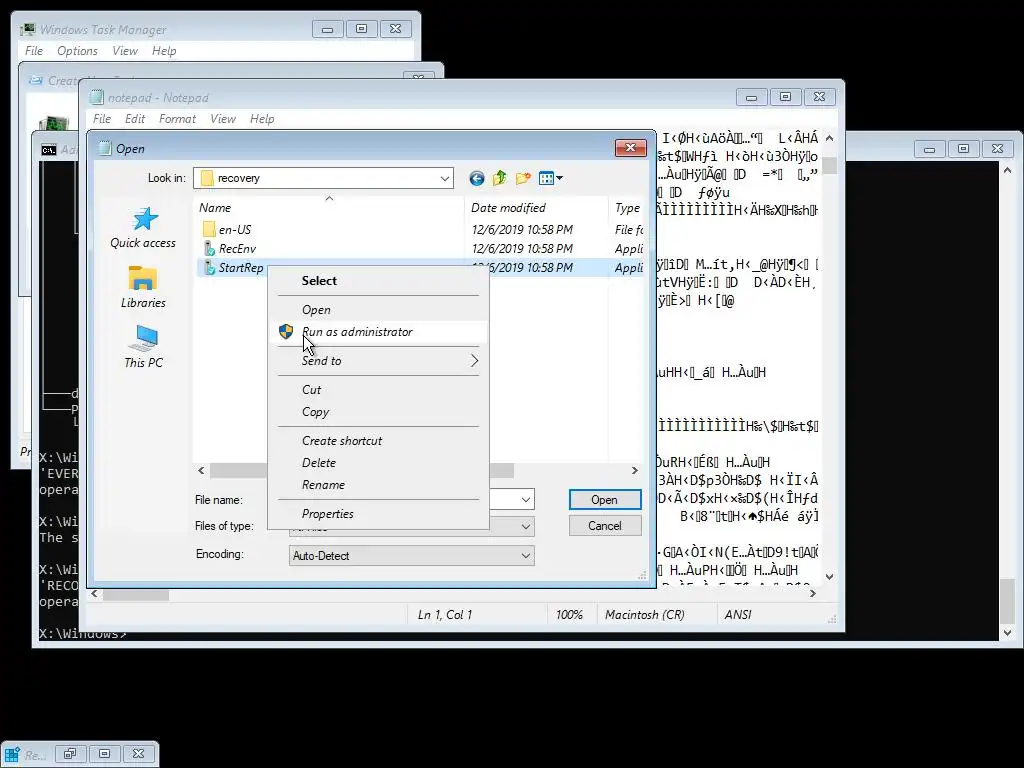Choose Copy in the context menu
This screenshot has width=1024, height=768.
(x=315, y=411)
